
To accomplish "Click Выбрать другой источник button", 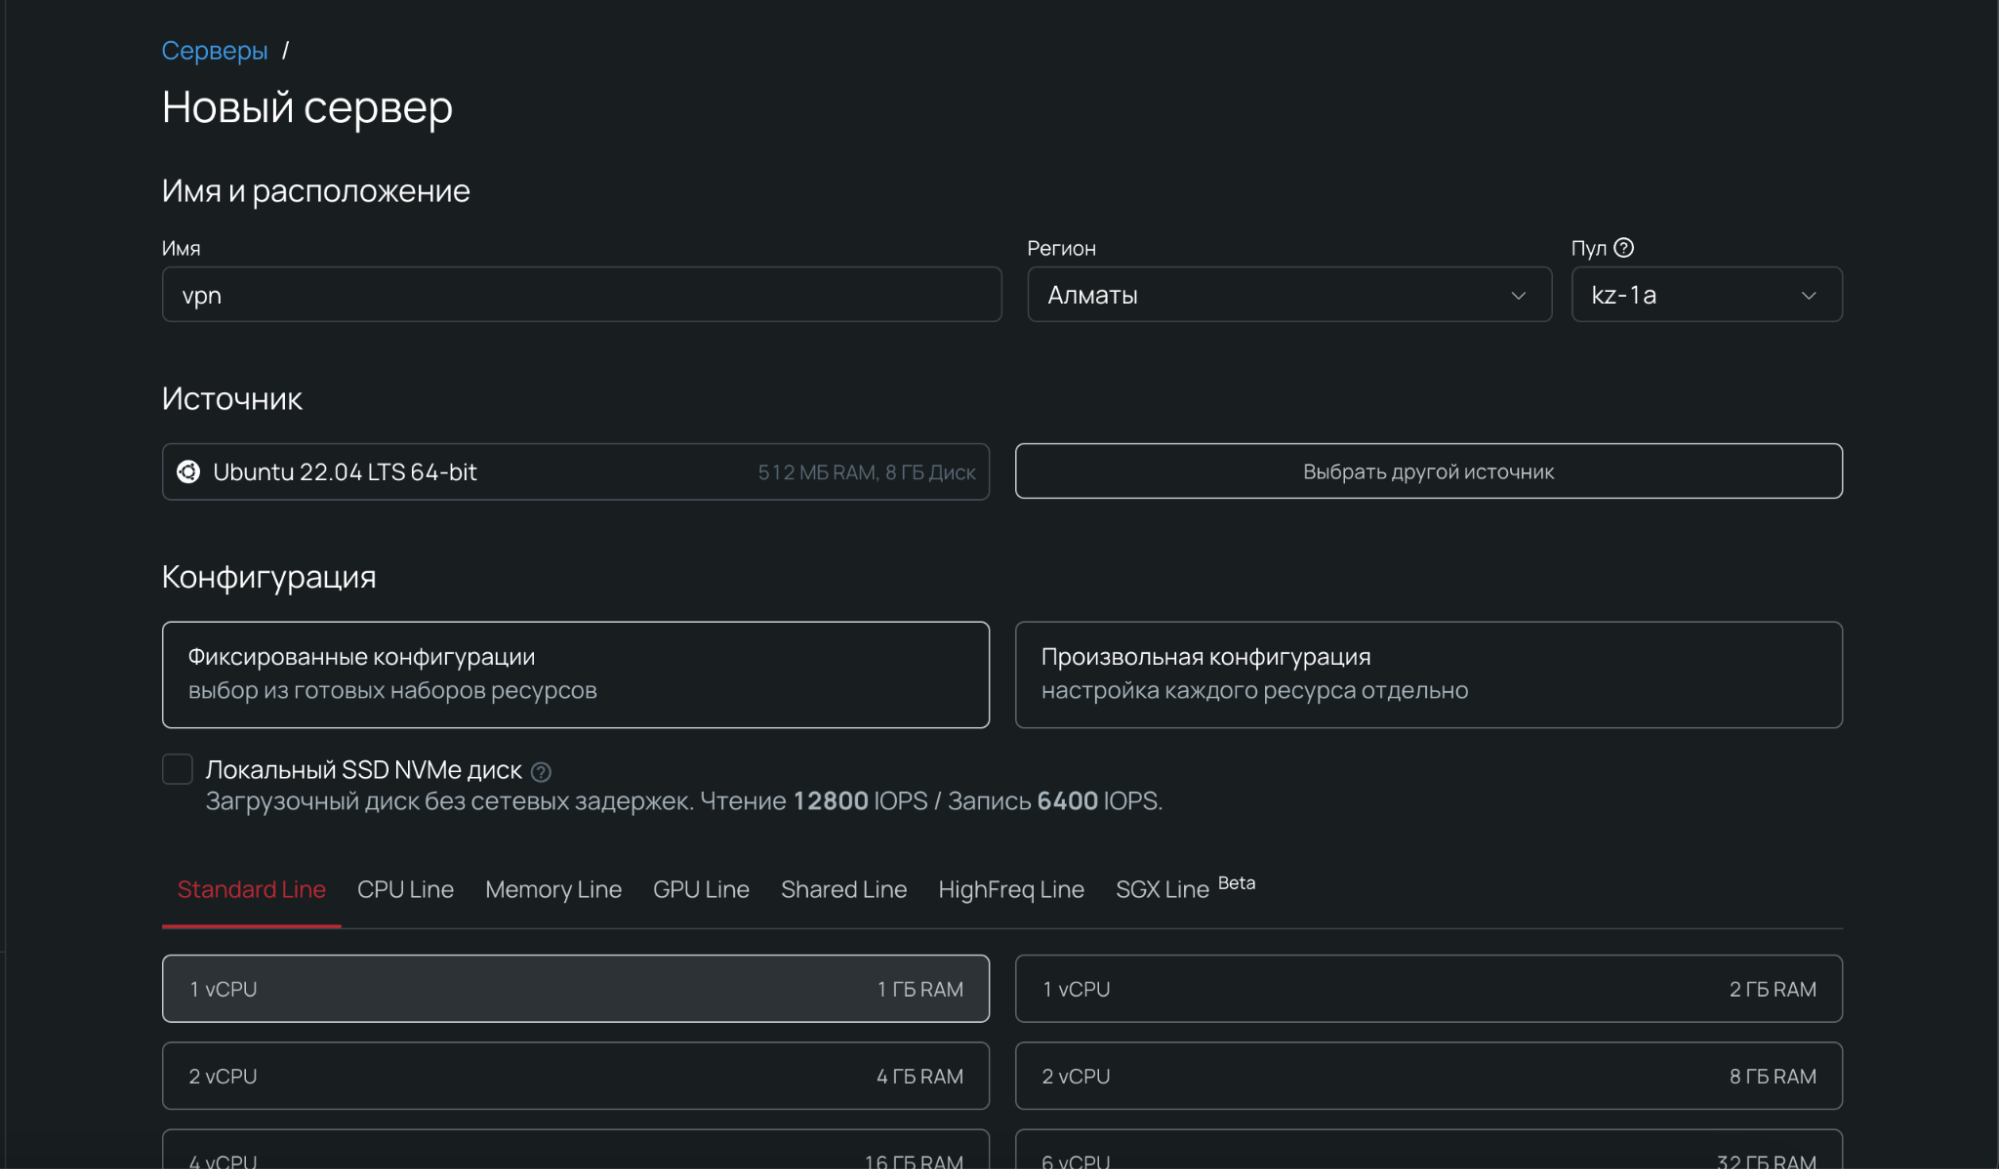I will pyautogui.click(x=1428, y=471).
